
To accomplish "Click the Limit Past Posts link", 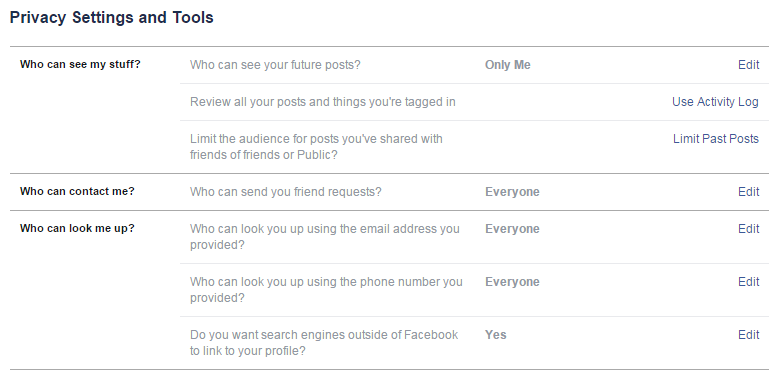I will 716,139.
